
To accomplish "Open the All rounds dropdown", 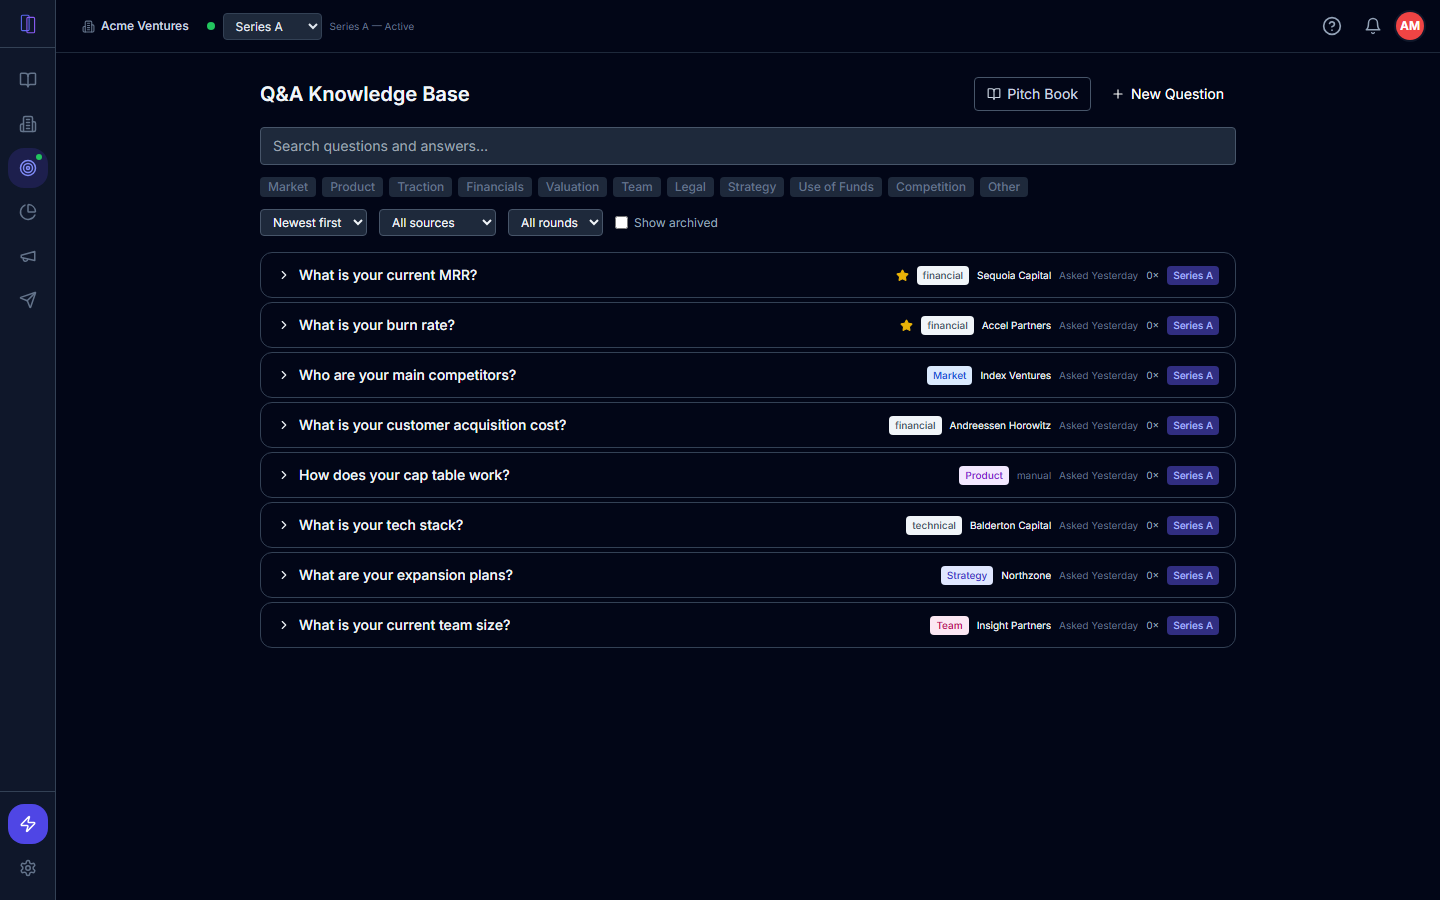I will [555, 223].
